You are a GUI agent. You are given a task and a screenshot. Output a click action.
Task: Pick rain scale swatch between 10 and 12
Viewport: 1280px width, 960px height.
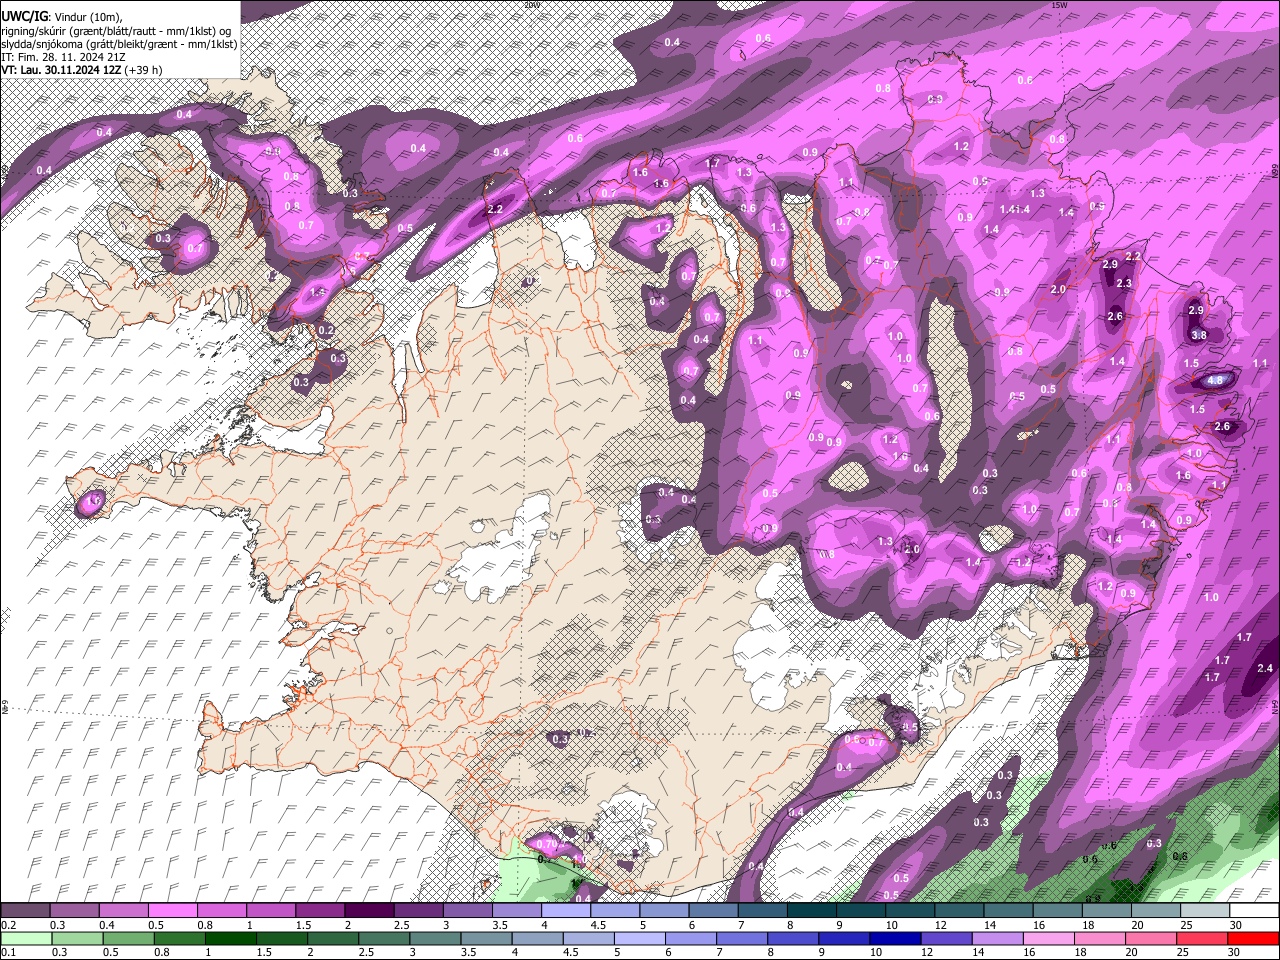click(896, 939)
